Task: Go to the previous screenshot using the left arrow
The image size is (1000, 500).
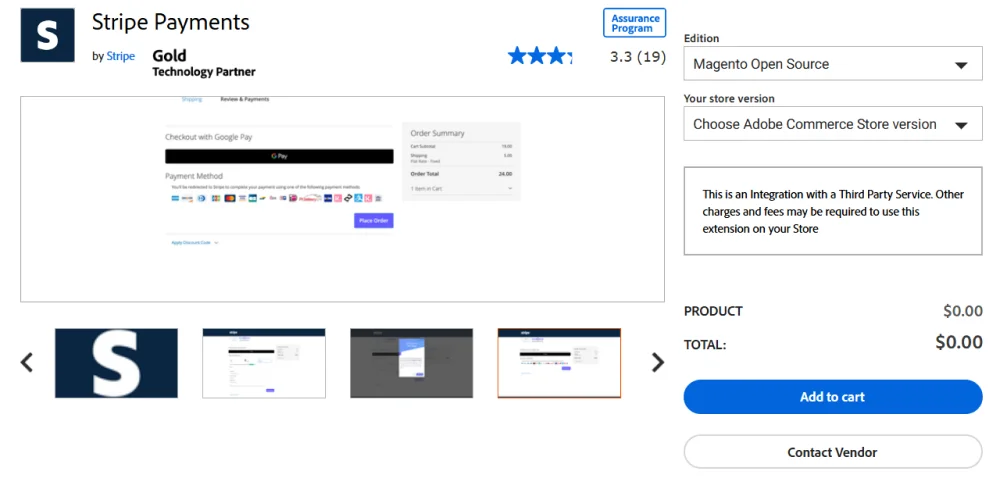Action: tap(27, 362)
